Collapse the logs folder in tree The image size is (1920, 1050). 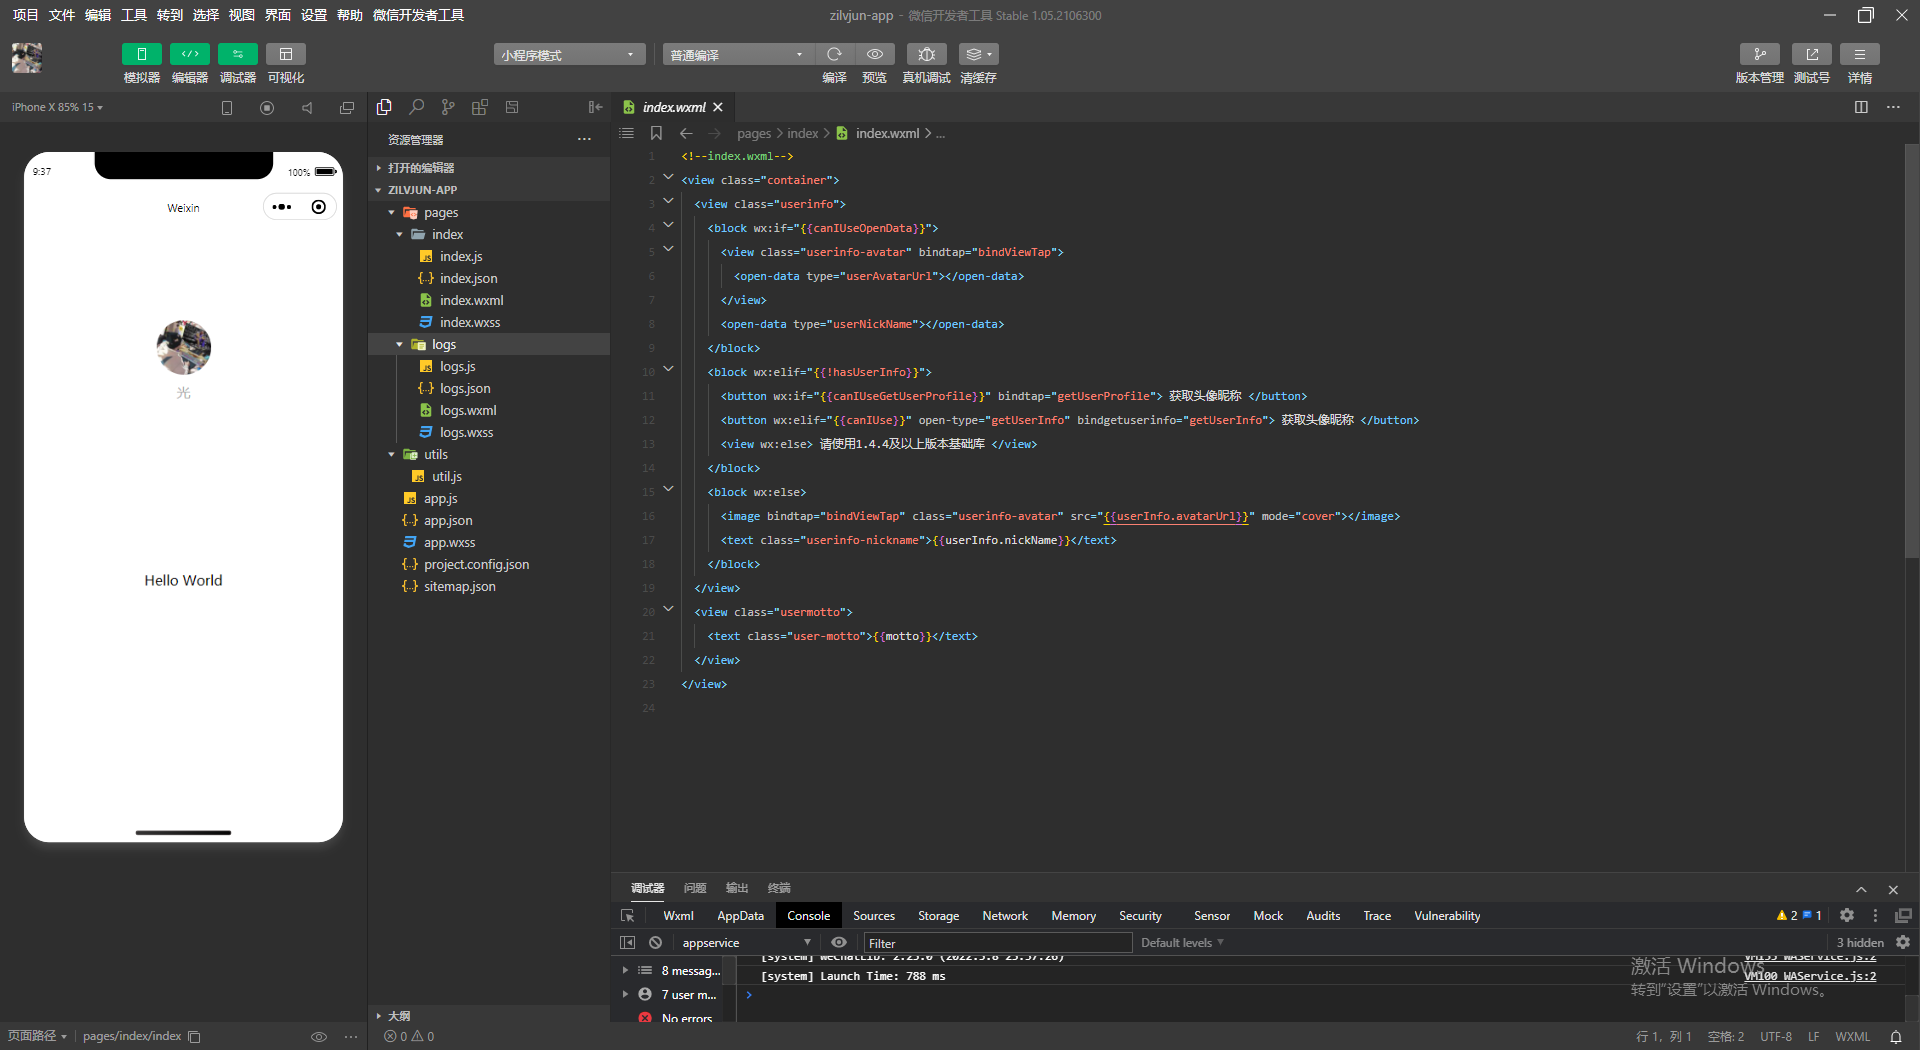coord(399,345)
